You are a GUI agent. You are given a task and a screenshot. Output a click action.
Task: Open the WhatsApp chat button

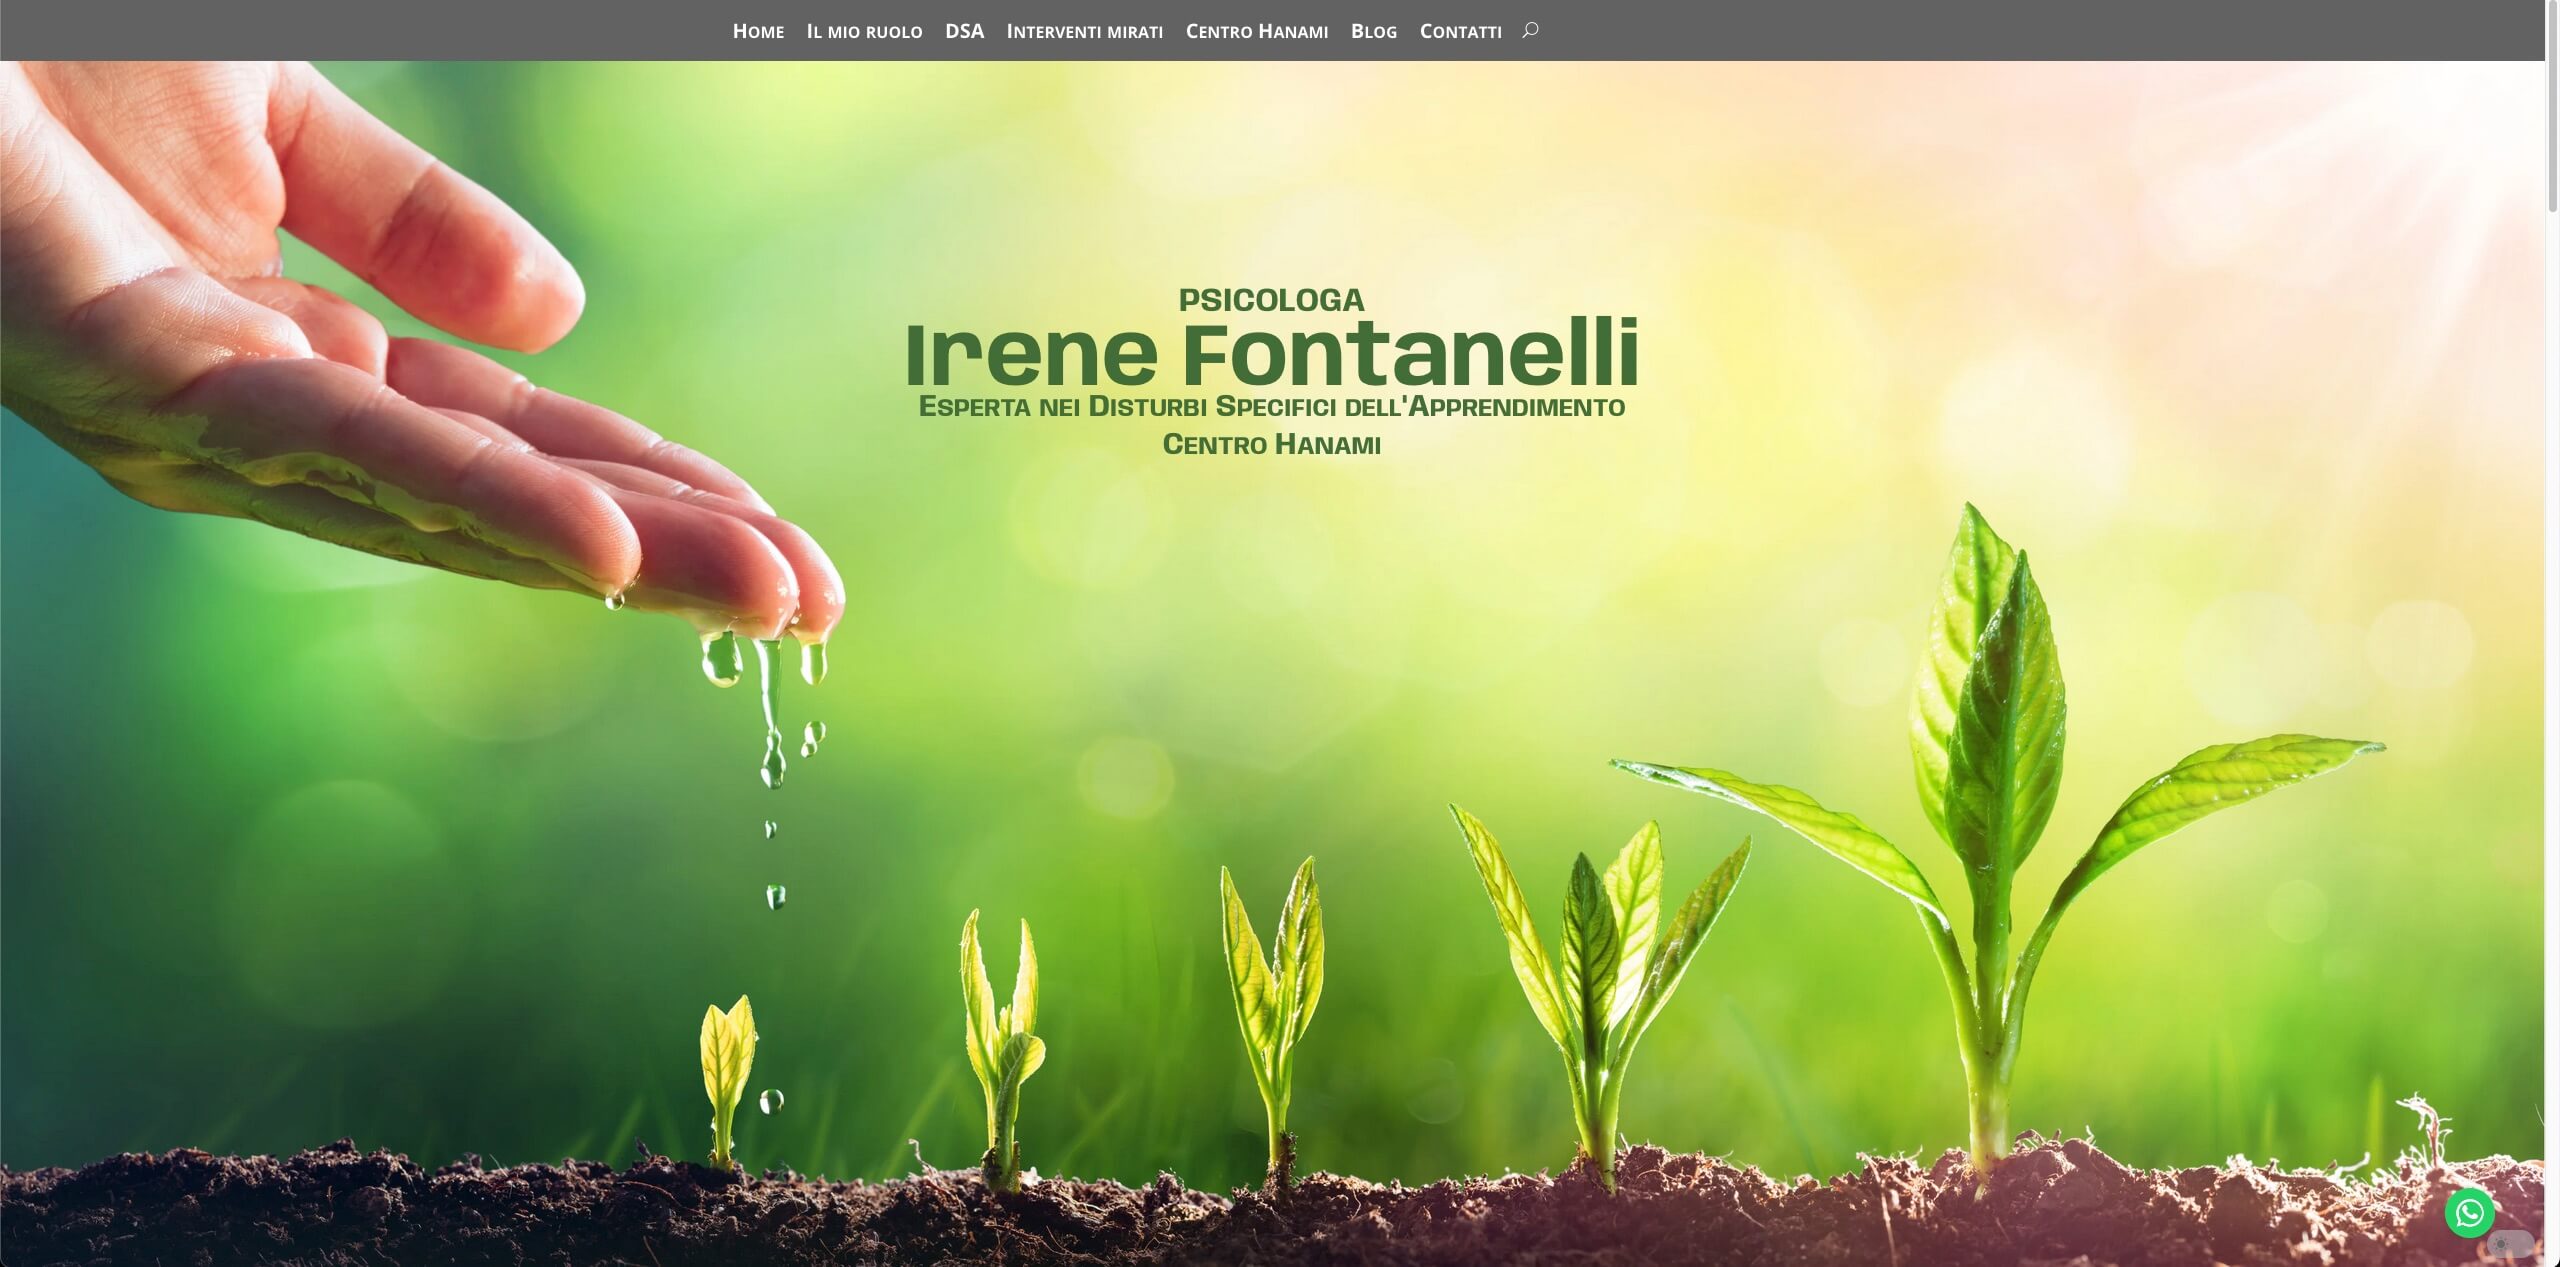coord(2469,1213)
